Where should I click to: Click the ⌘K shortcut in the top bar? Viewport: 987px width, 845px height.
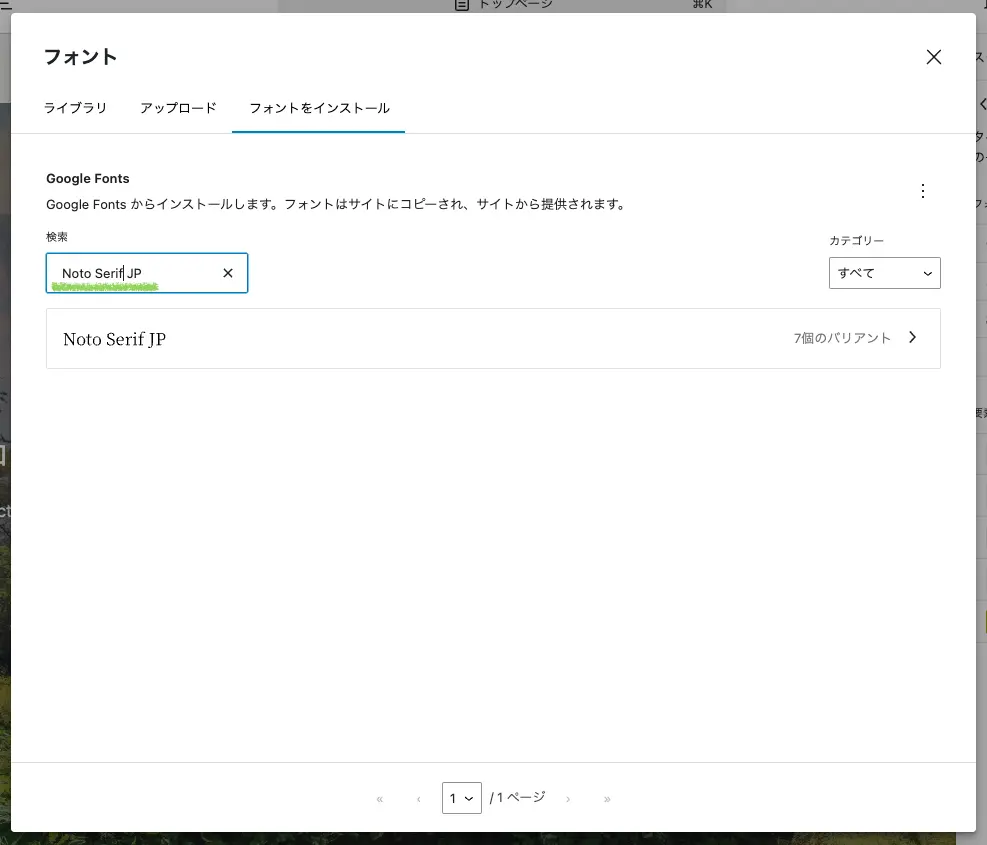701,5
